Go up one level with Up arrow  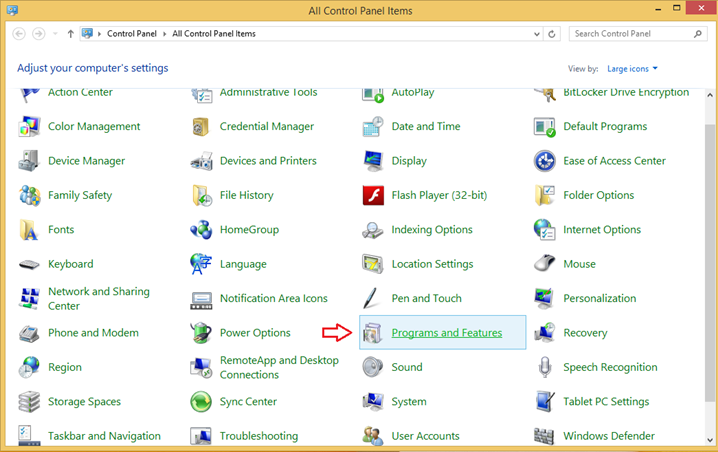[x=71, y=33]
